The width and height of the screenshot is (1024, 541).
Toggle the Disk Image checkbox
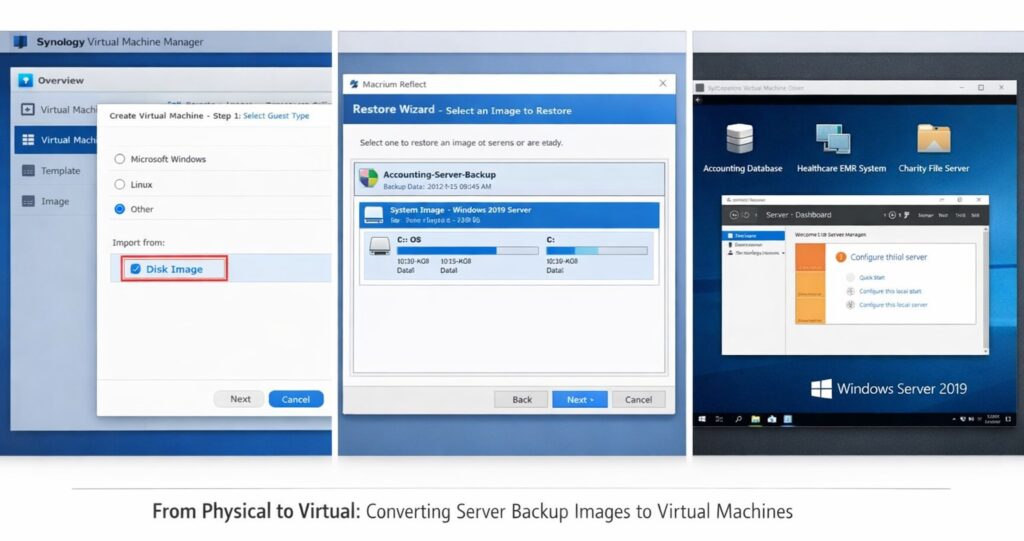135,269
